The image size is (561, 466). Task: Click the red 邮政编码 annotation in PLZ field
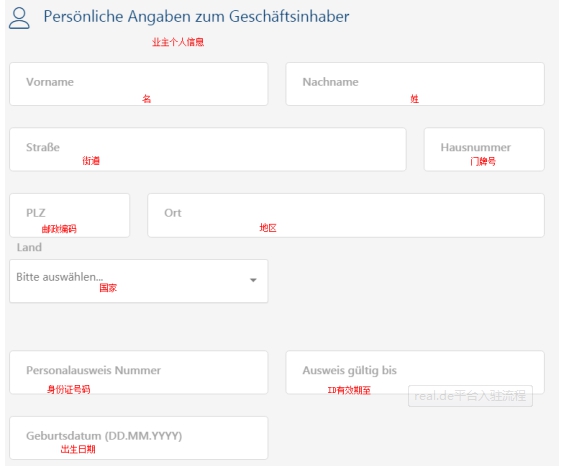point(59,229)
